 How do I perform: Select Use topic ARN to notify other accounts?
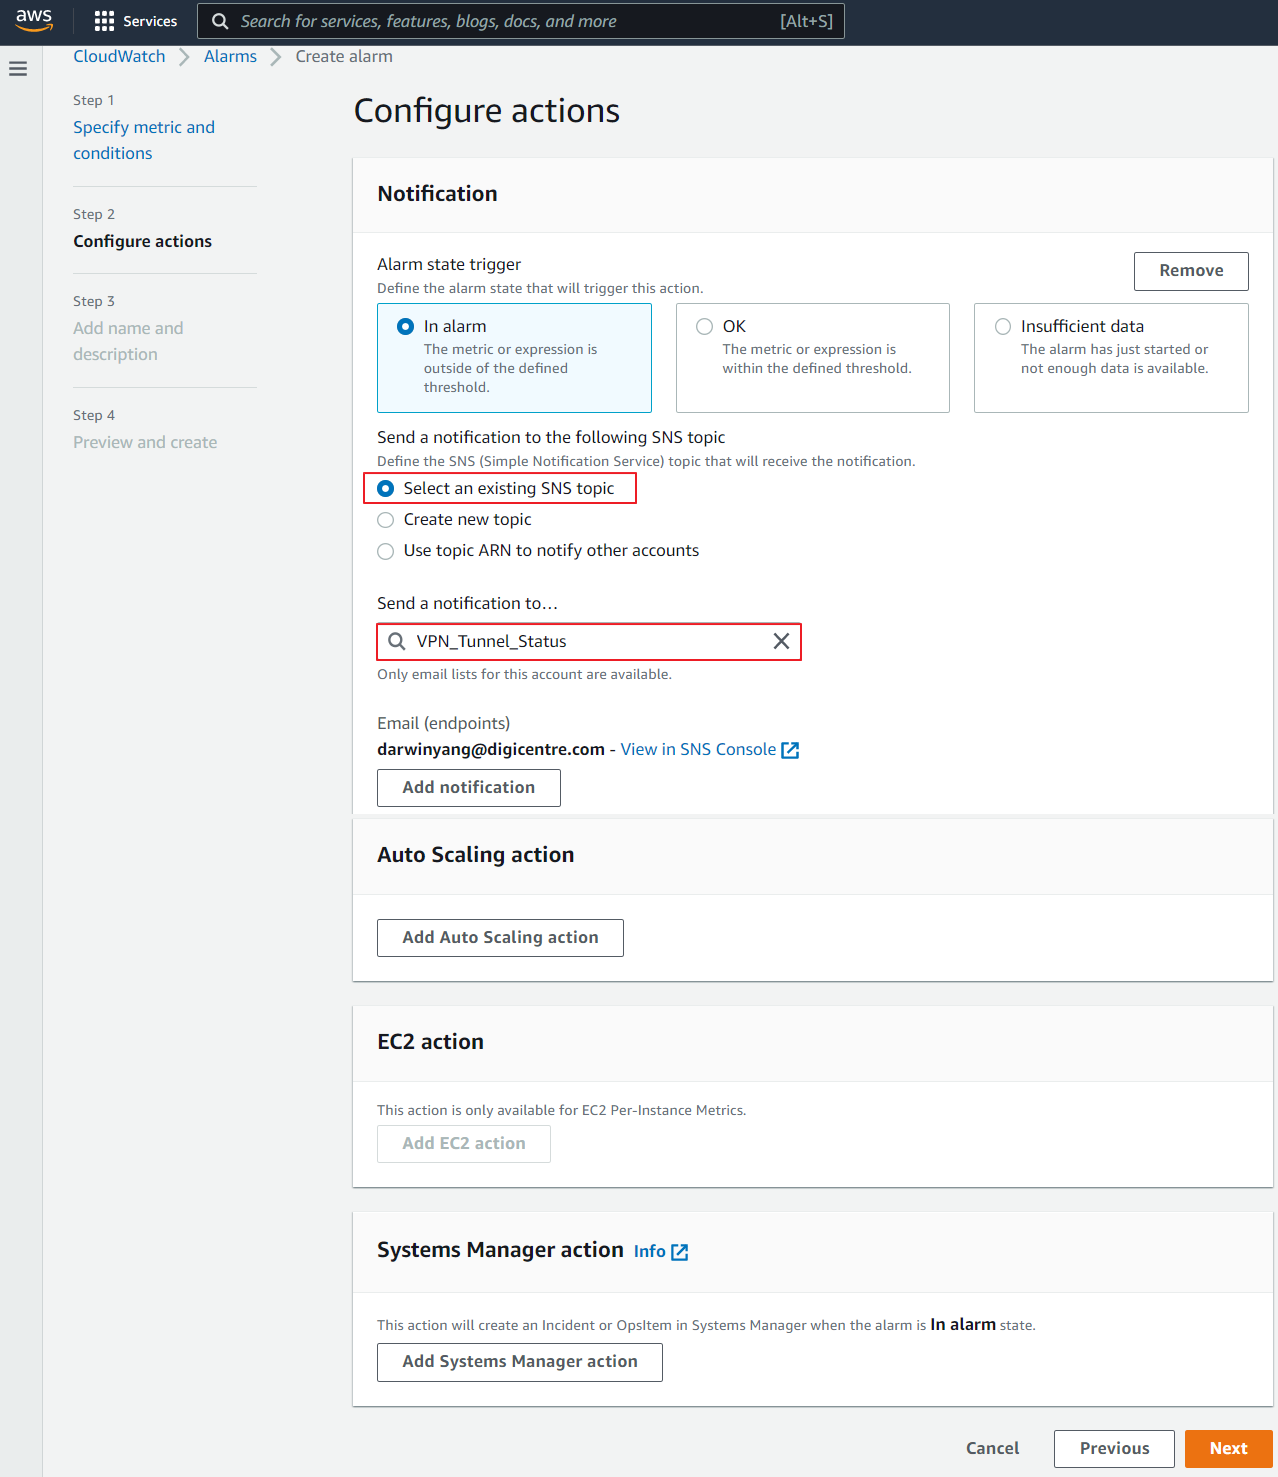pos(386,551)
